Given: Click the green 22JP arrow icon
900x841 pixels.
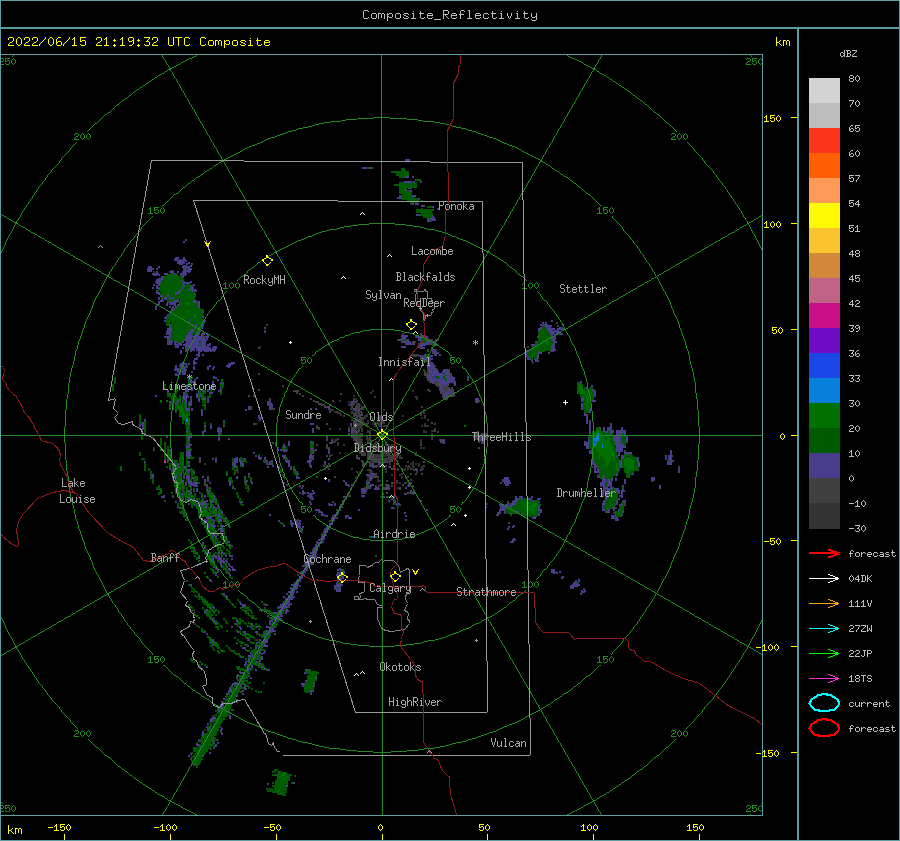Looking at the screenshot, I should 824,653.
